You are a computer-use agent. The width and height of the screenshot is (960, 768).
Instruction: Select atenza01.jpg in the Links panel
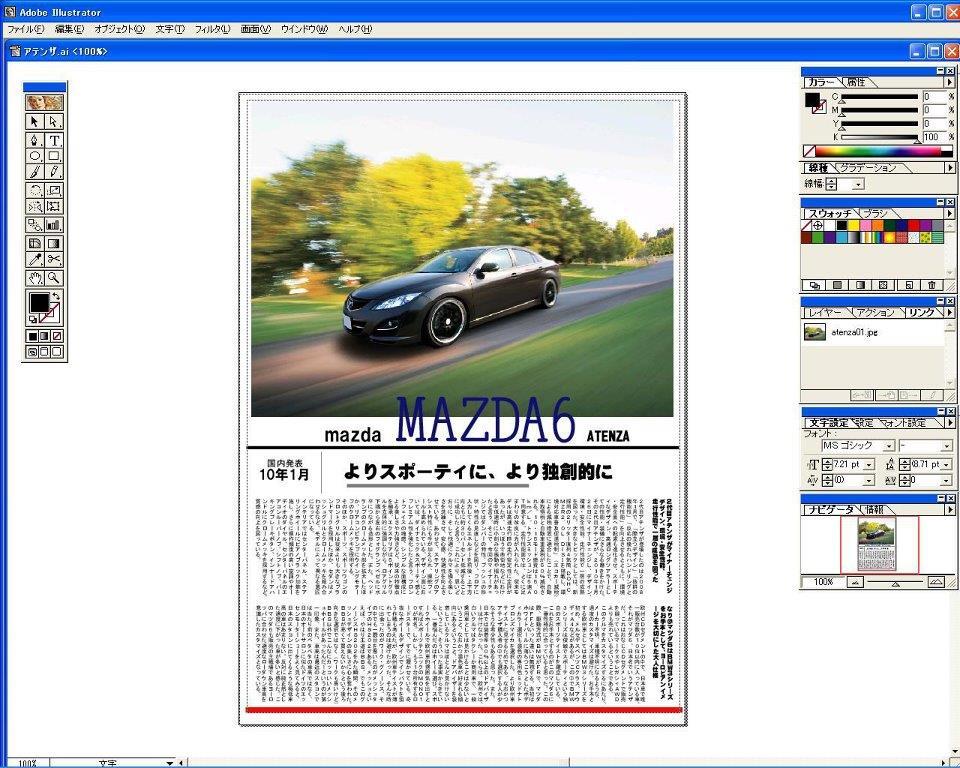(872, 333)
